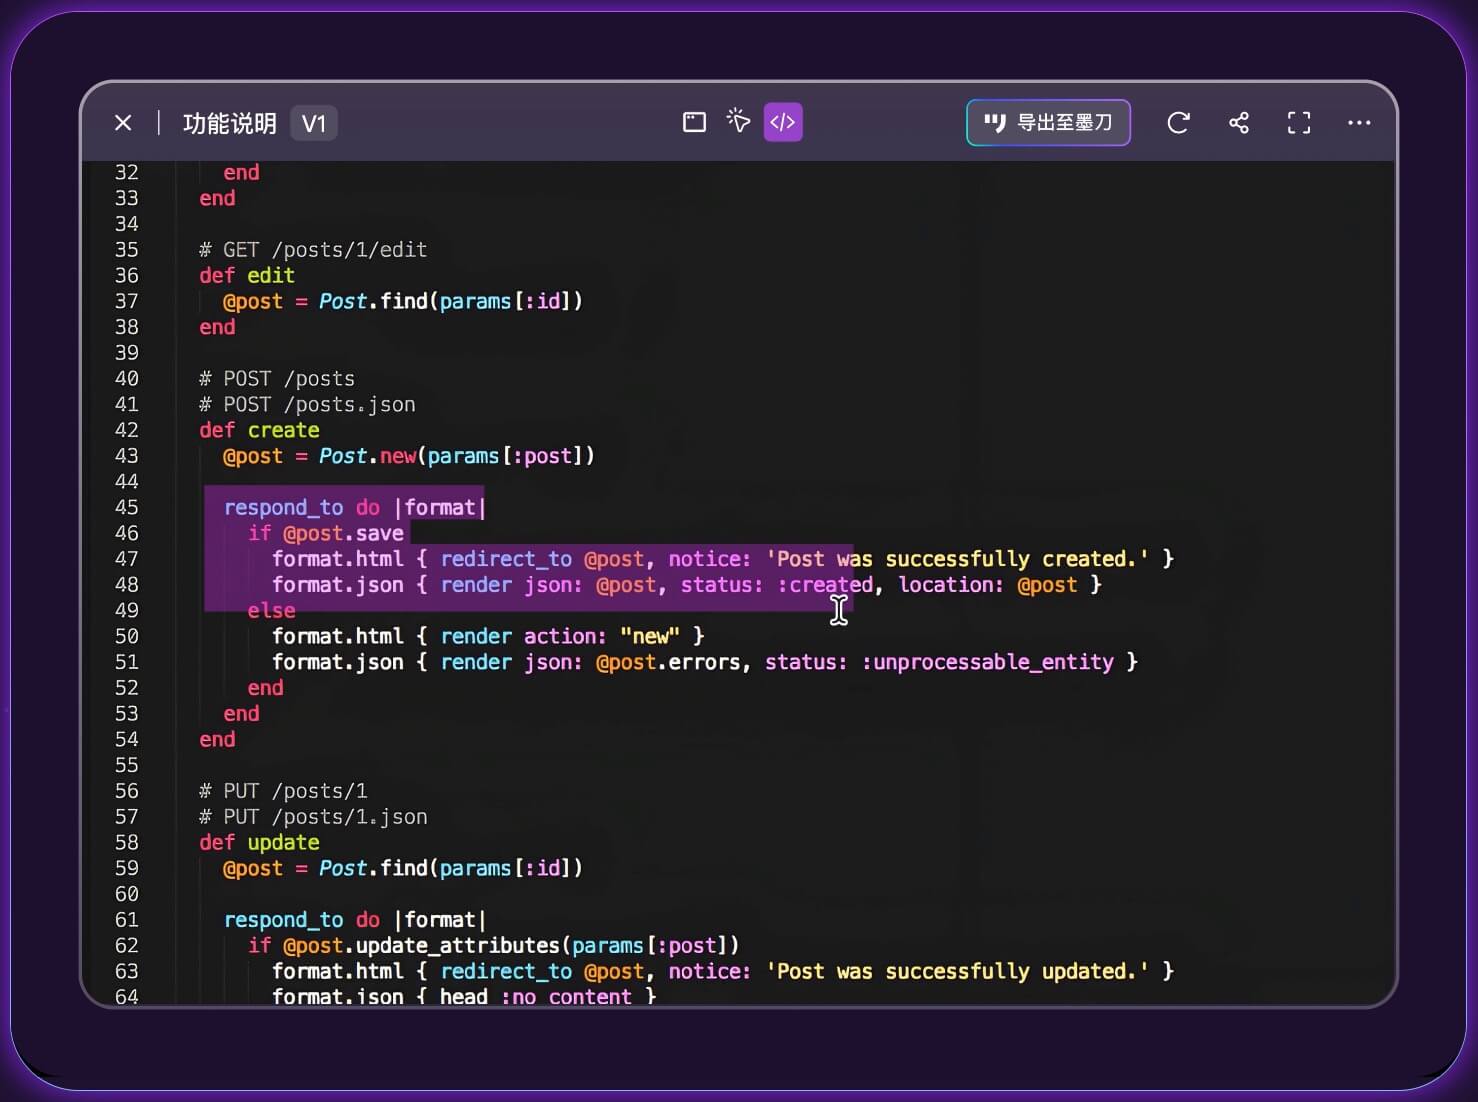Click the 导出至墨刀 button
Image resolution: width=1478 pixels, height=1102 pixels.
tap(1048, 123)
